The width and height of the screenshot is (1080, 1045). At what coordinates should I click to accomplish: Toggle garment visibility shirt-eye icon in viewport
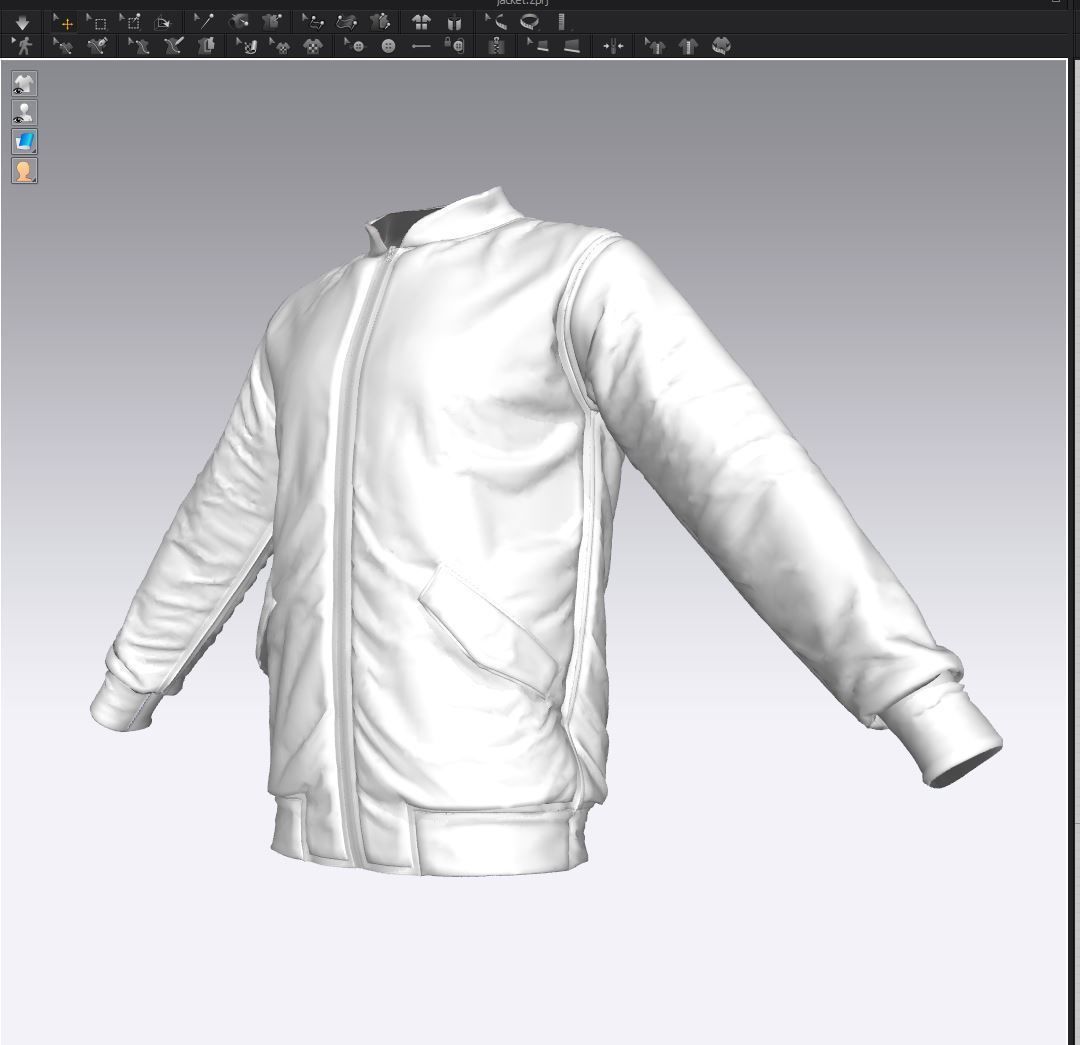(x=24, y=84)
